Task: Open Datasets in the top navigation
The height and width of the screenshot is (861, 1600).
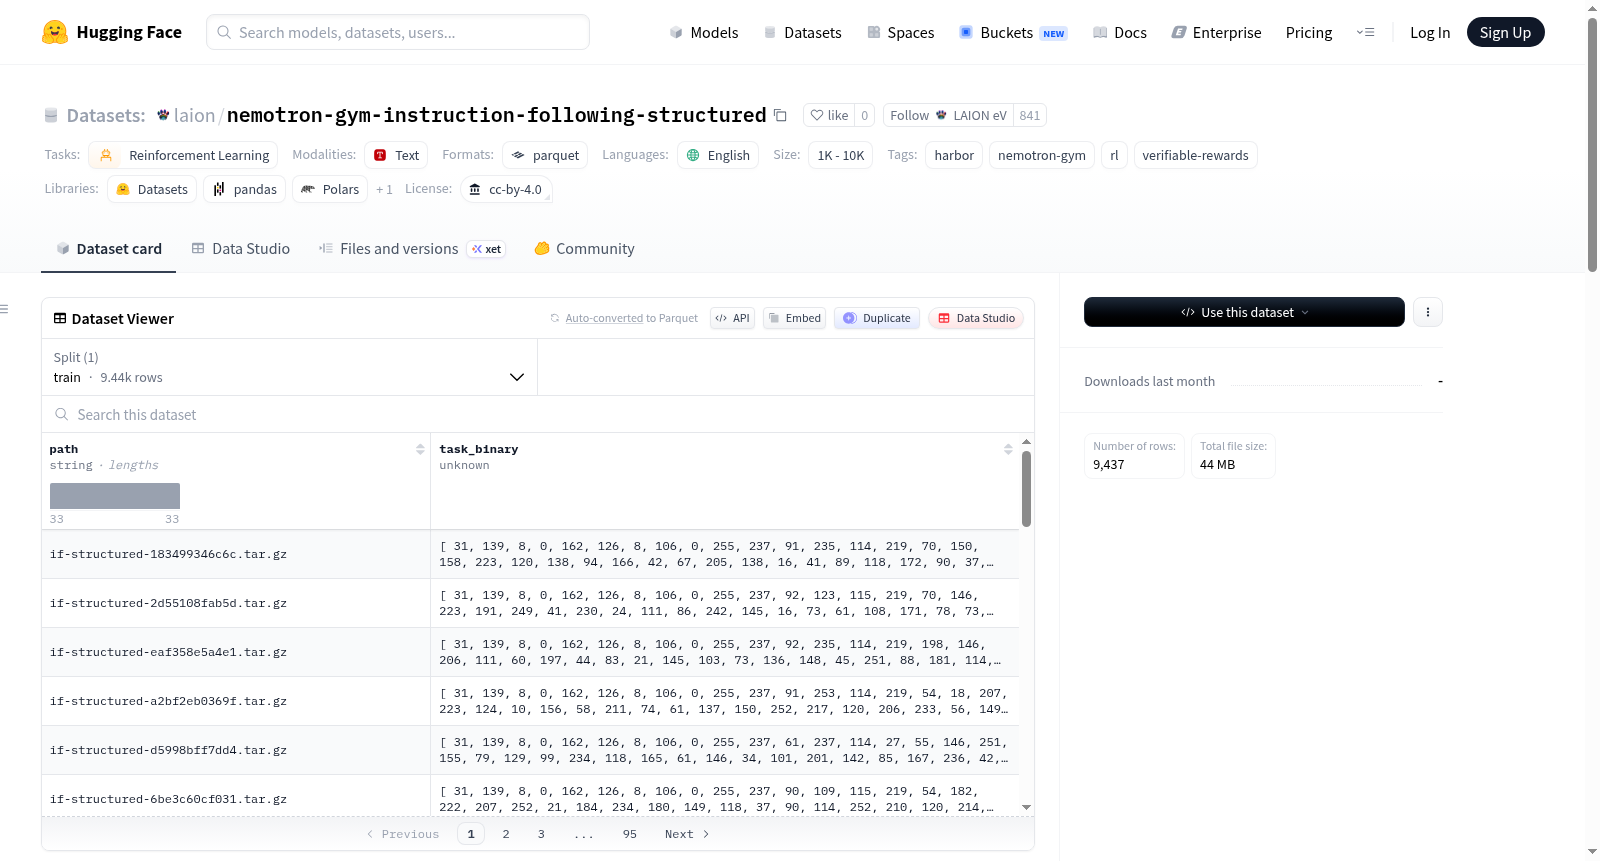Action: click(803, 32)
